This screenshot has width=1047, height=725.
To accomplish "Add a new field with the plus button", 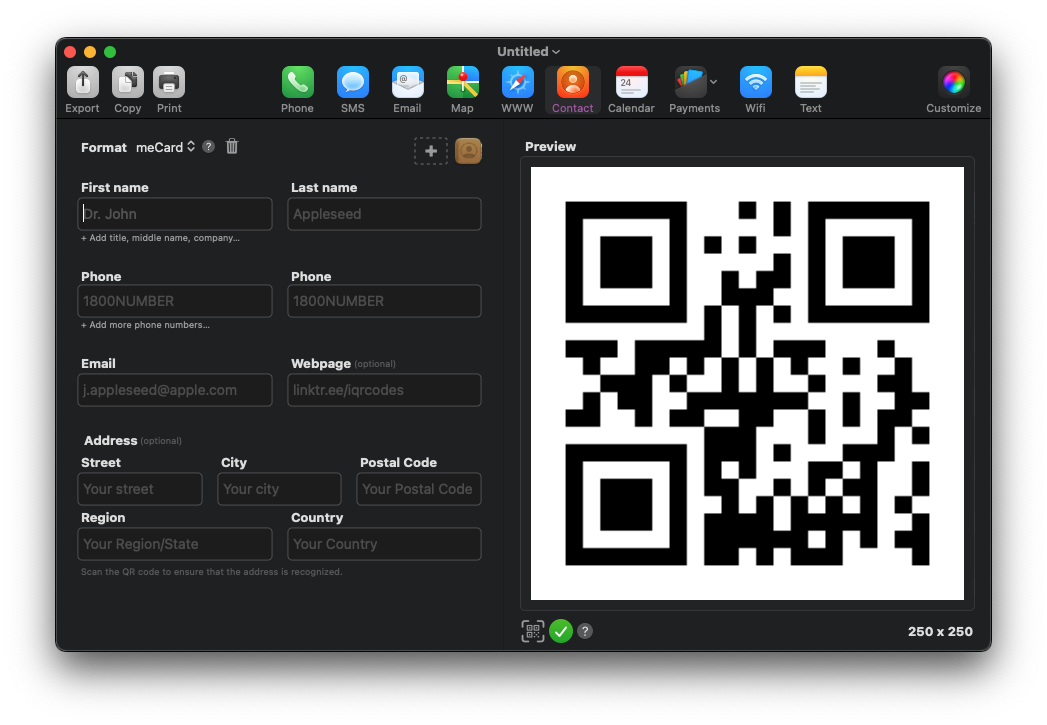I will point(431,150).
